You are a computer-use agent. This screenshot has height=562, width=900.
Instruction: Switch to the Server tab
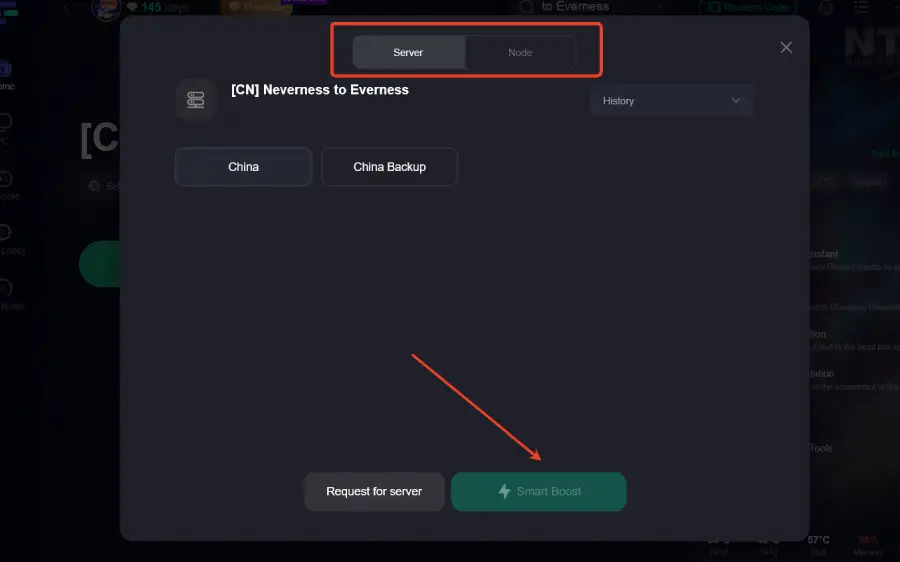(408, 52)
